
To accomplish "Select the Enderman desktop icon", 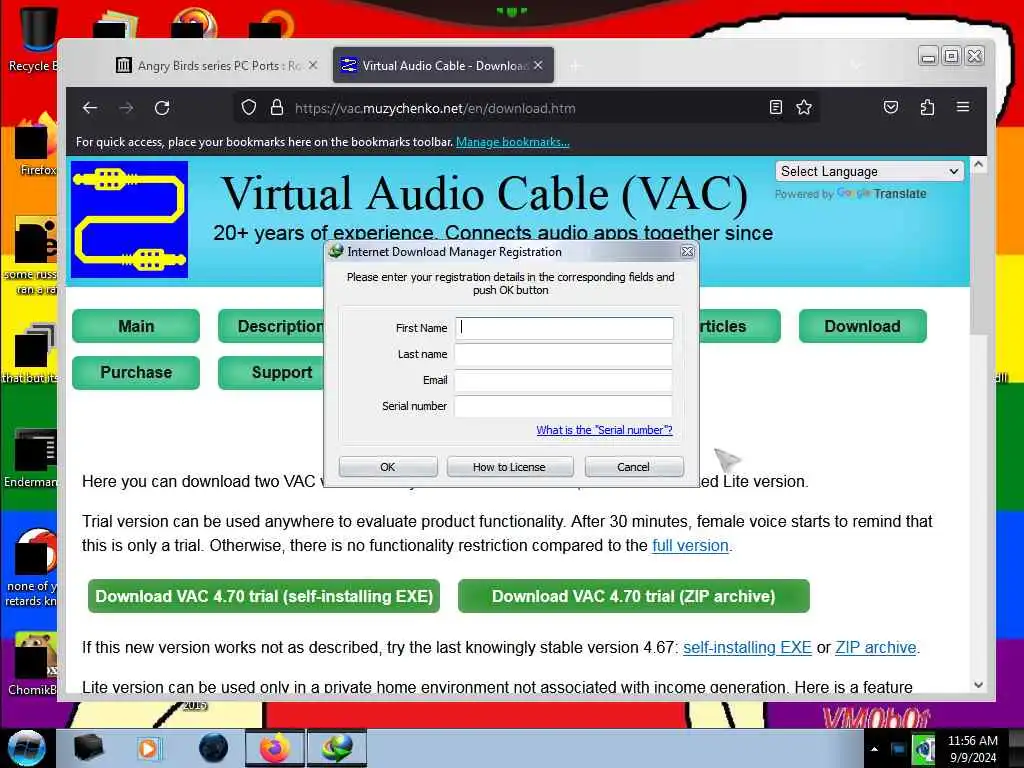I will (x=31, y=457).
